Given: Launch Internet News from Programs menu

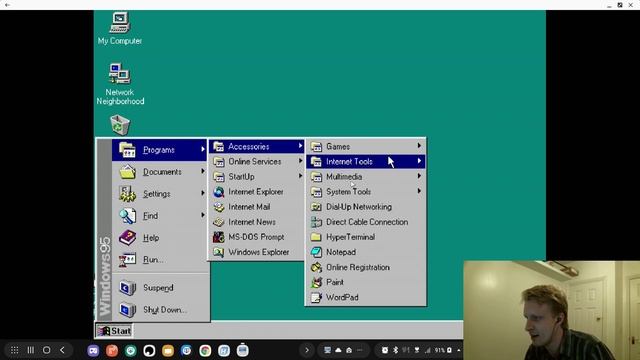Looking at the screenshot, I should 256,222.
